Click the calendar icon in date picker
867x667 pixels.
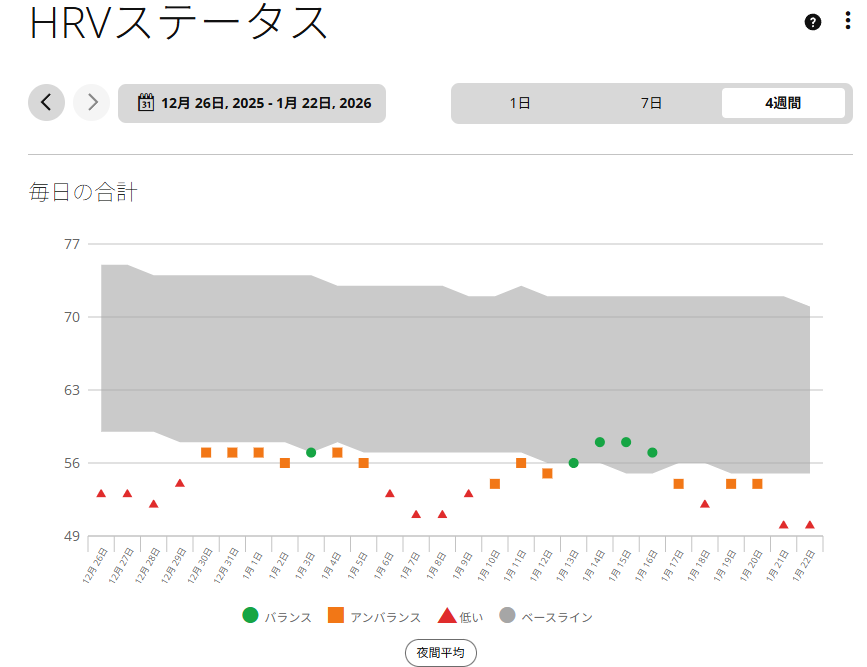tap(146, 102)
